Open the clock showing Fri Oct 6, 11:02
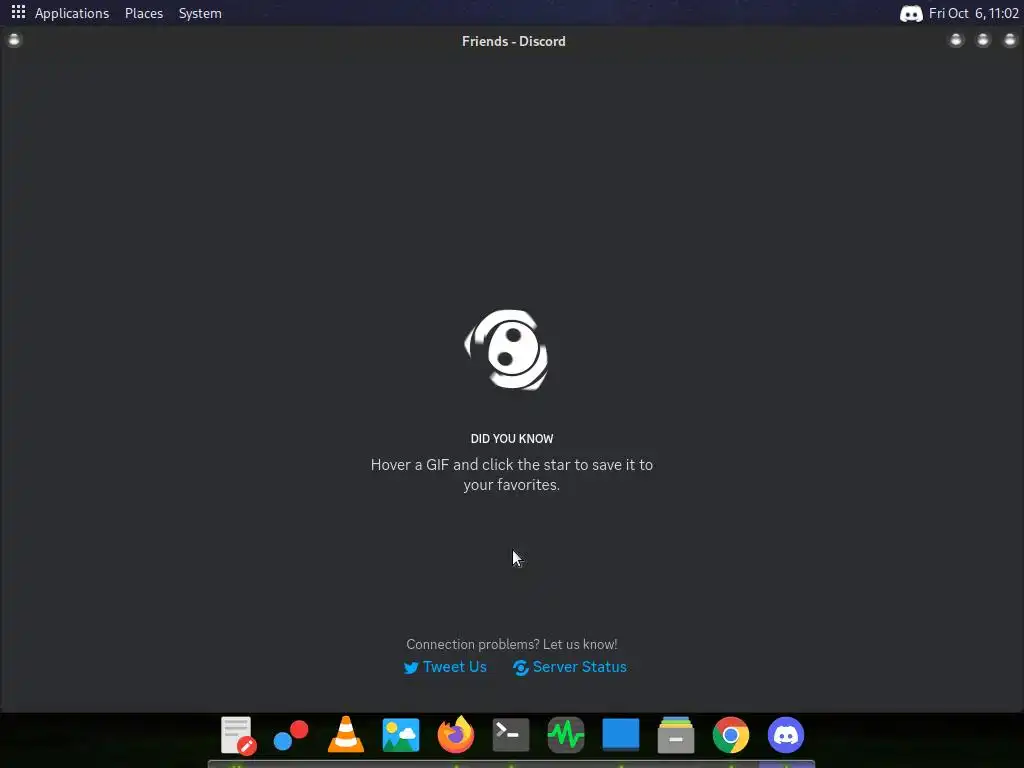 tap(973, 13)
